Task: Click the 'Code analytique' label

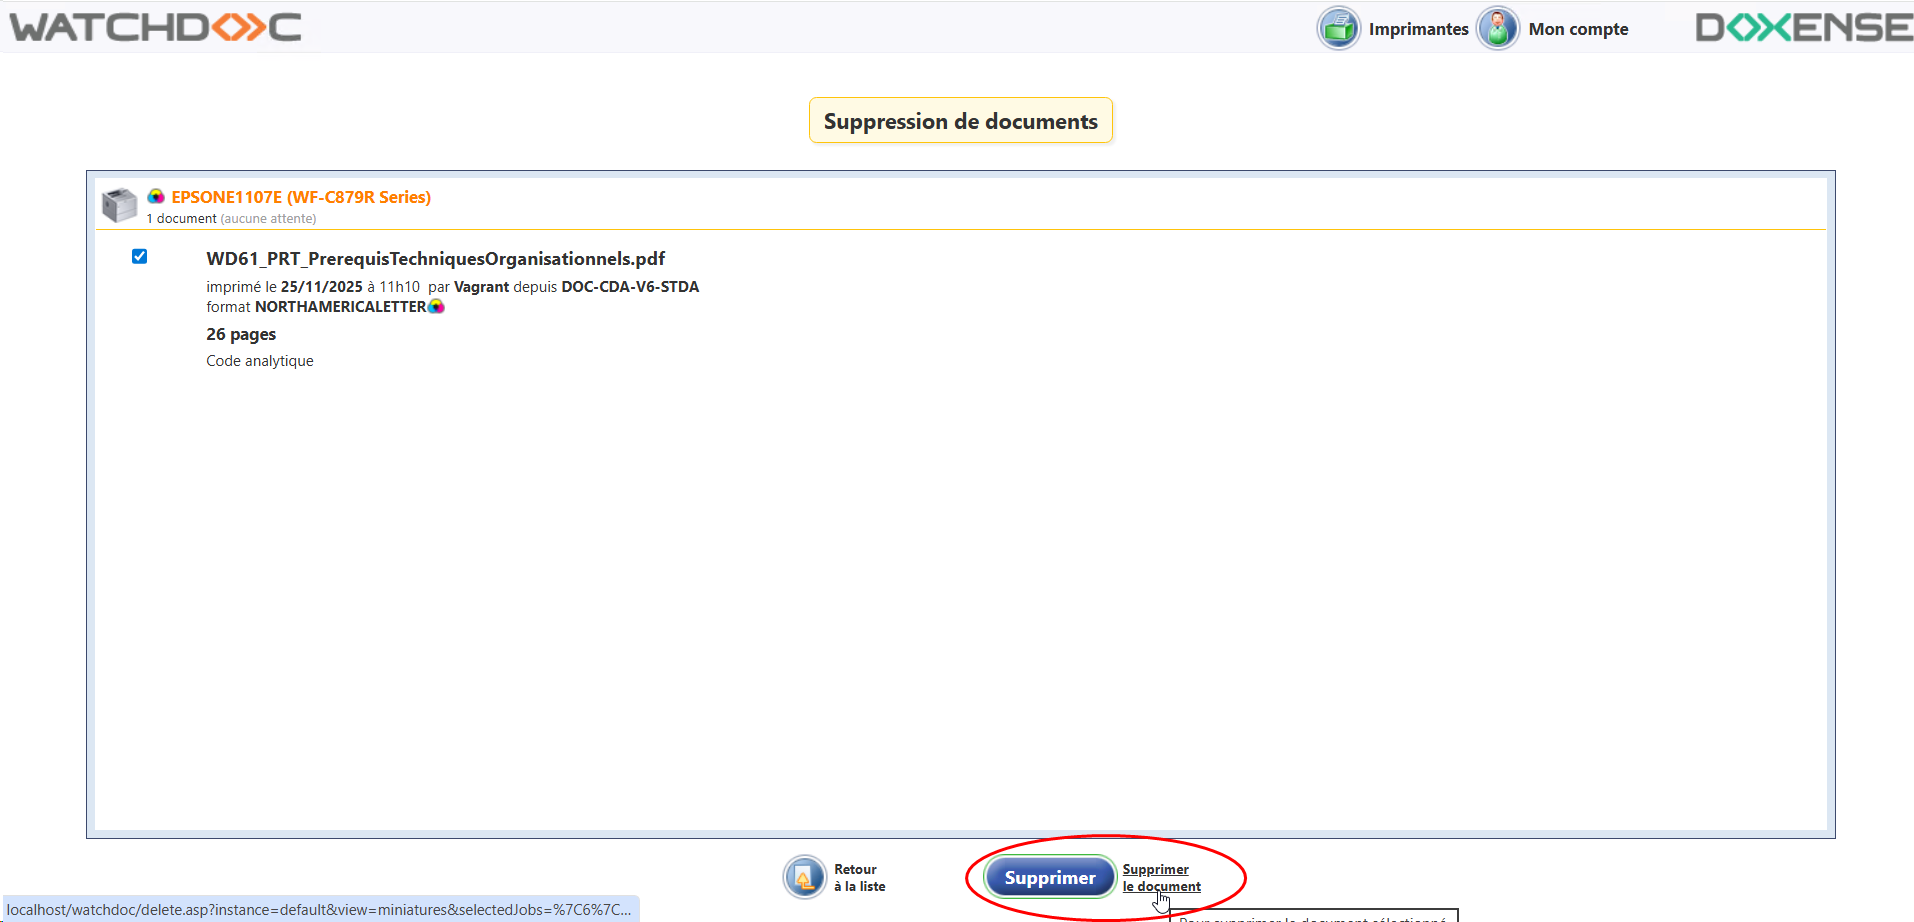Action: [260, 361]
